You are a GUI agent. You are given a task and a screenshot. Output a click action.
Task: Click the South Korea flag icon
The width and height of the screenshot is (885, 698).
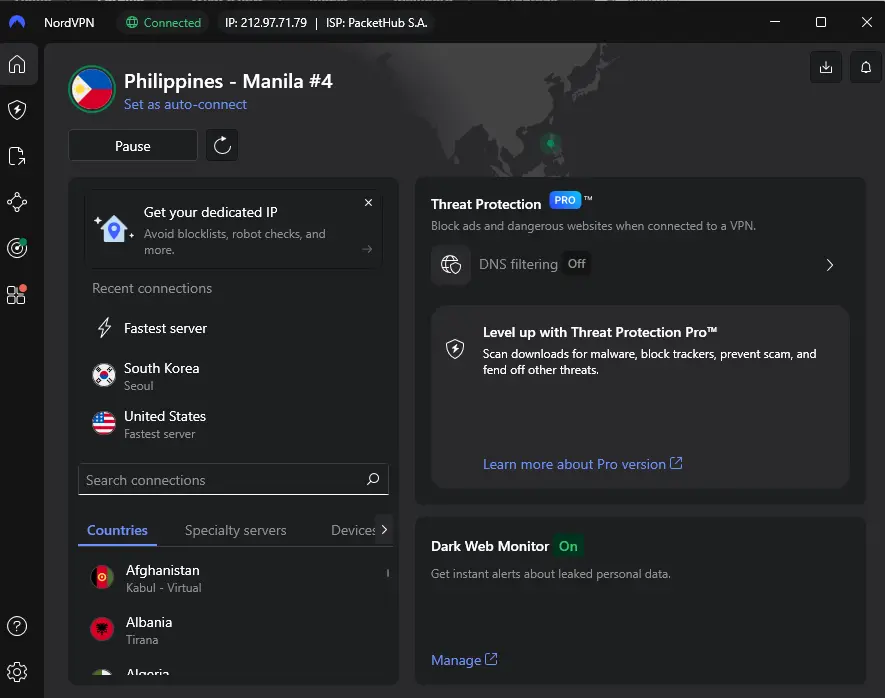[x=104, y=375]
